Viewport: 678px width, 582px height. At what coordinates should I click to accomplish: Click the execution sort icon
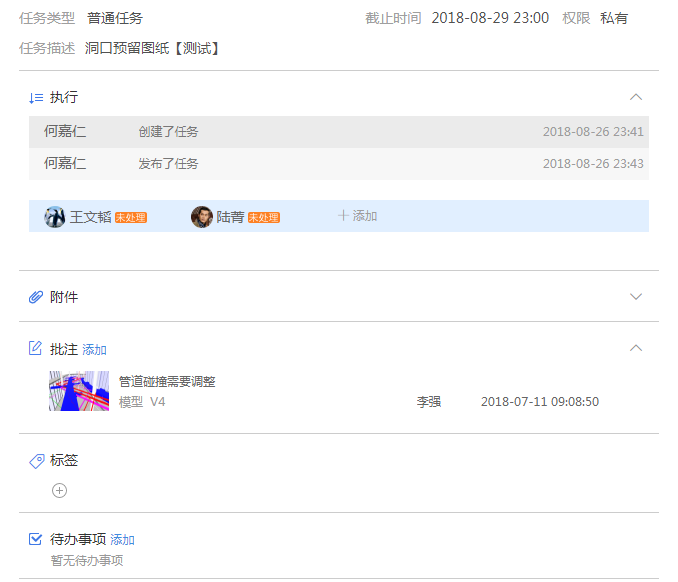(x=36, y=97)
